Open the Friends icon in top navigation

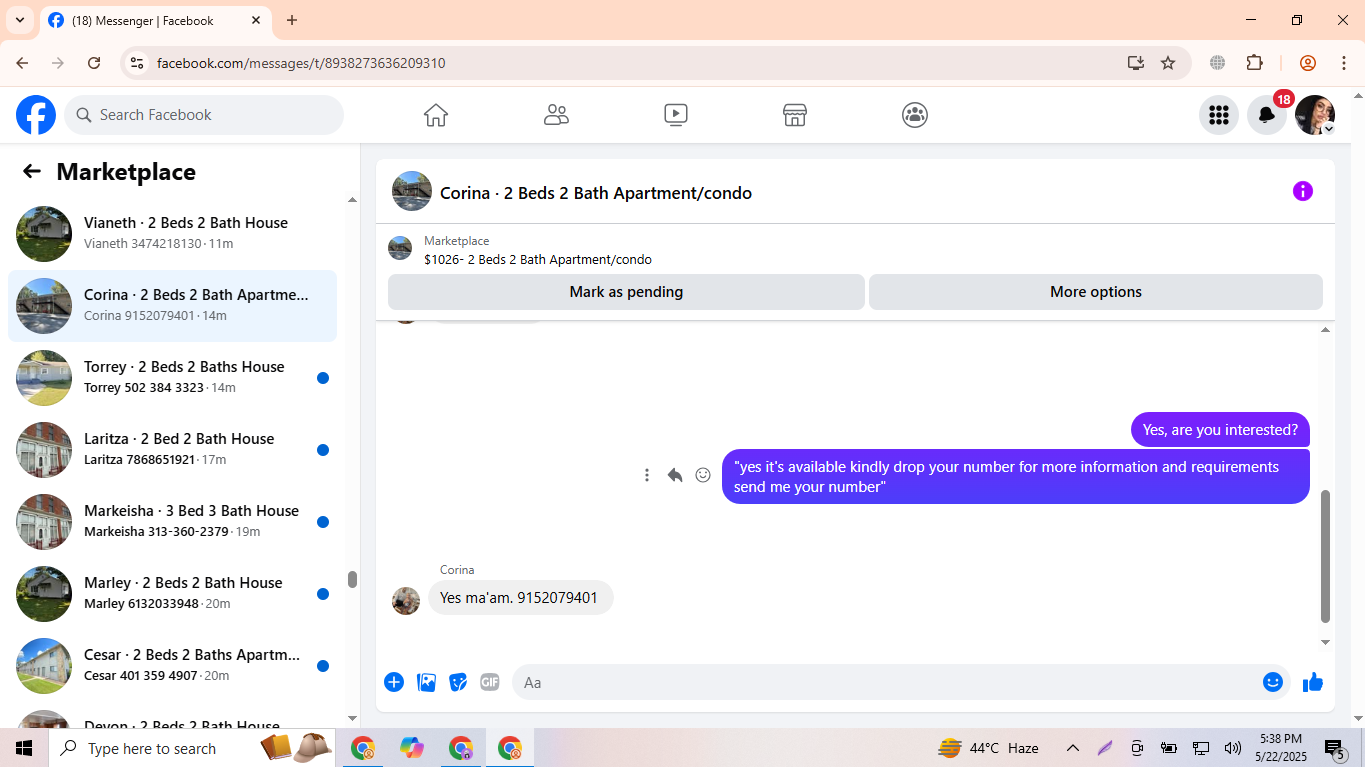point(556,115)
